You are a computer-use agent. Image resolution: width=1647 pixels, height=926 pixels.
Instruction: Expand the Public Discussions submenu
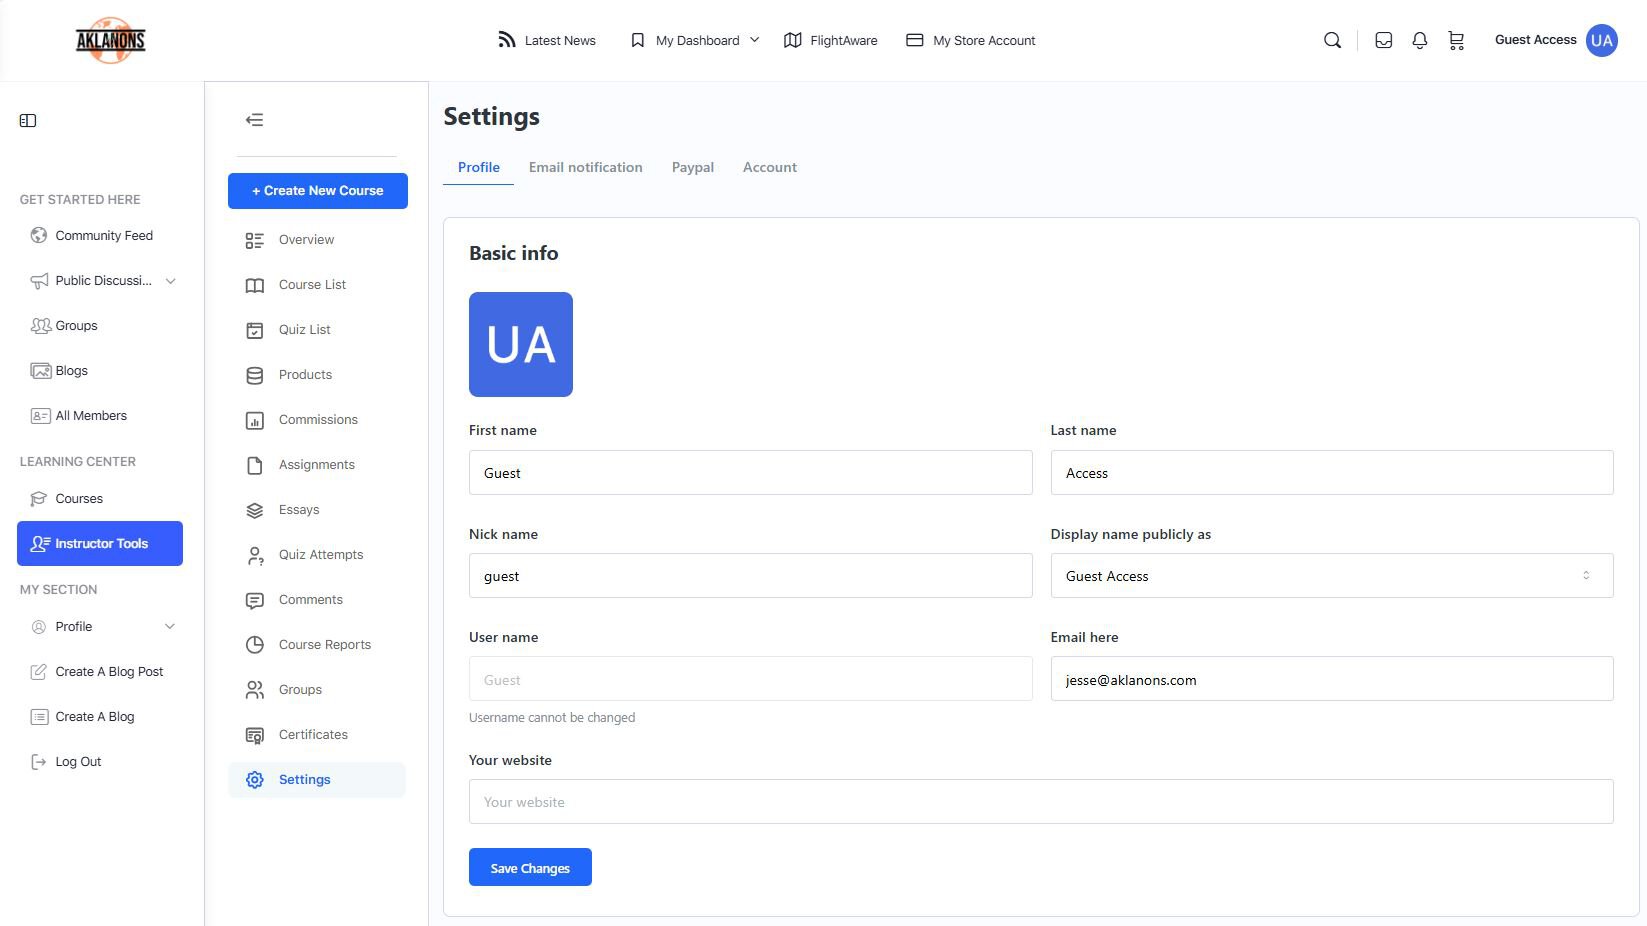pyautogui.click(x=171, y=281)
